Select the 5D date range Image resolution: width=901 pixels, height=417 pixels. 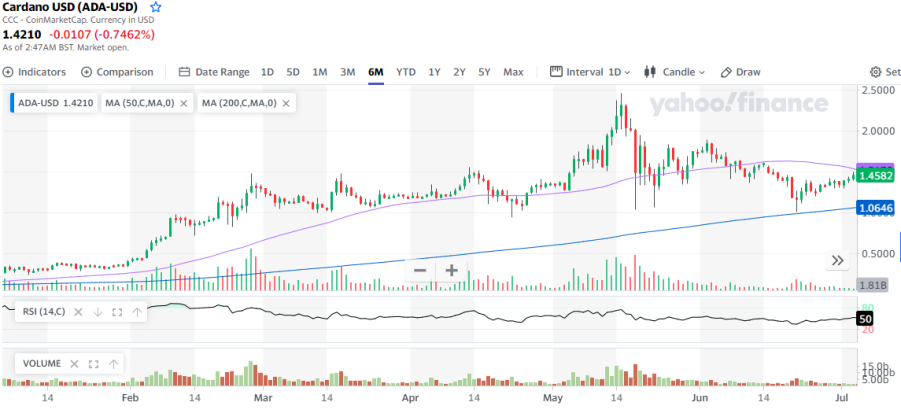pos(293,72)
